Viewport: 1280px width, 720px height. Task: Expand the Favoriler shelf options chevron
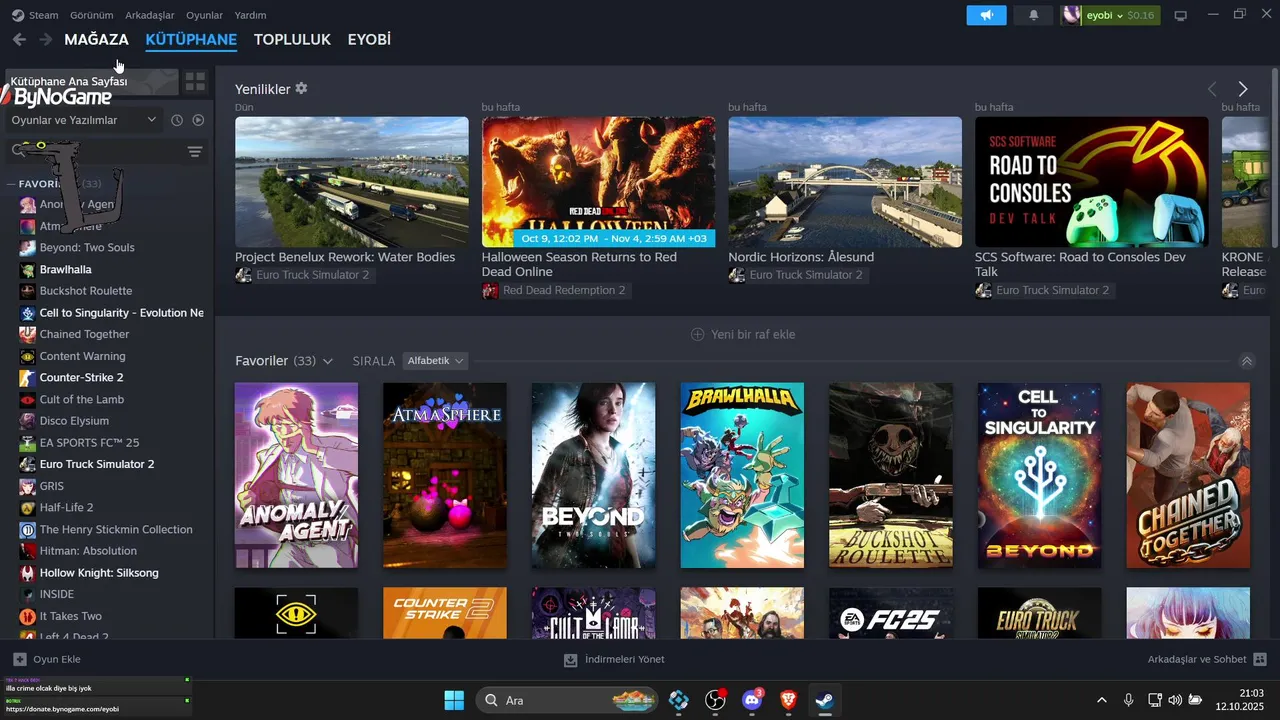(328, 361)
